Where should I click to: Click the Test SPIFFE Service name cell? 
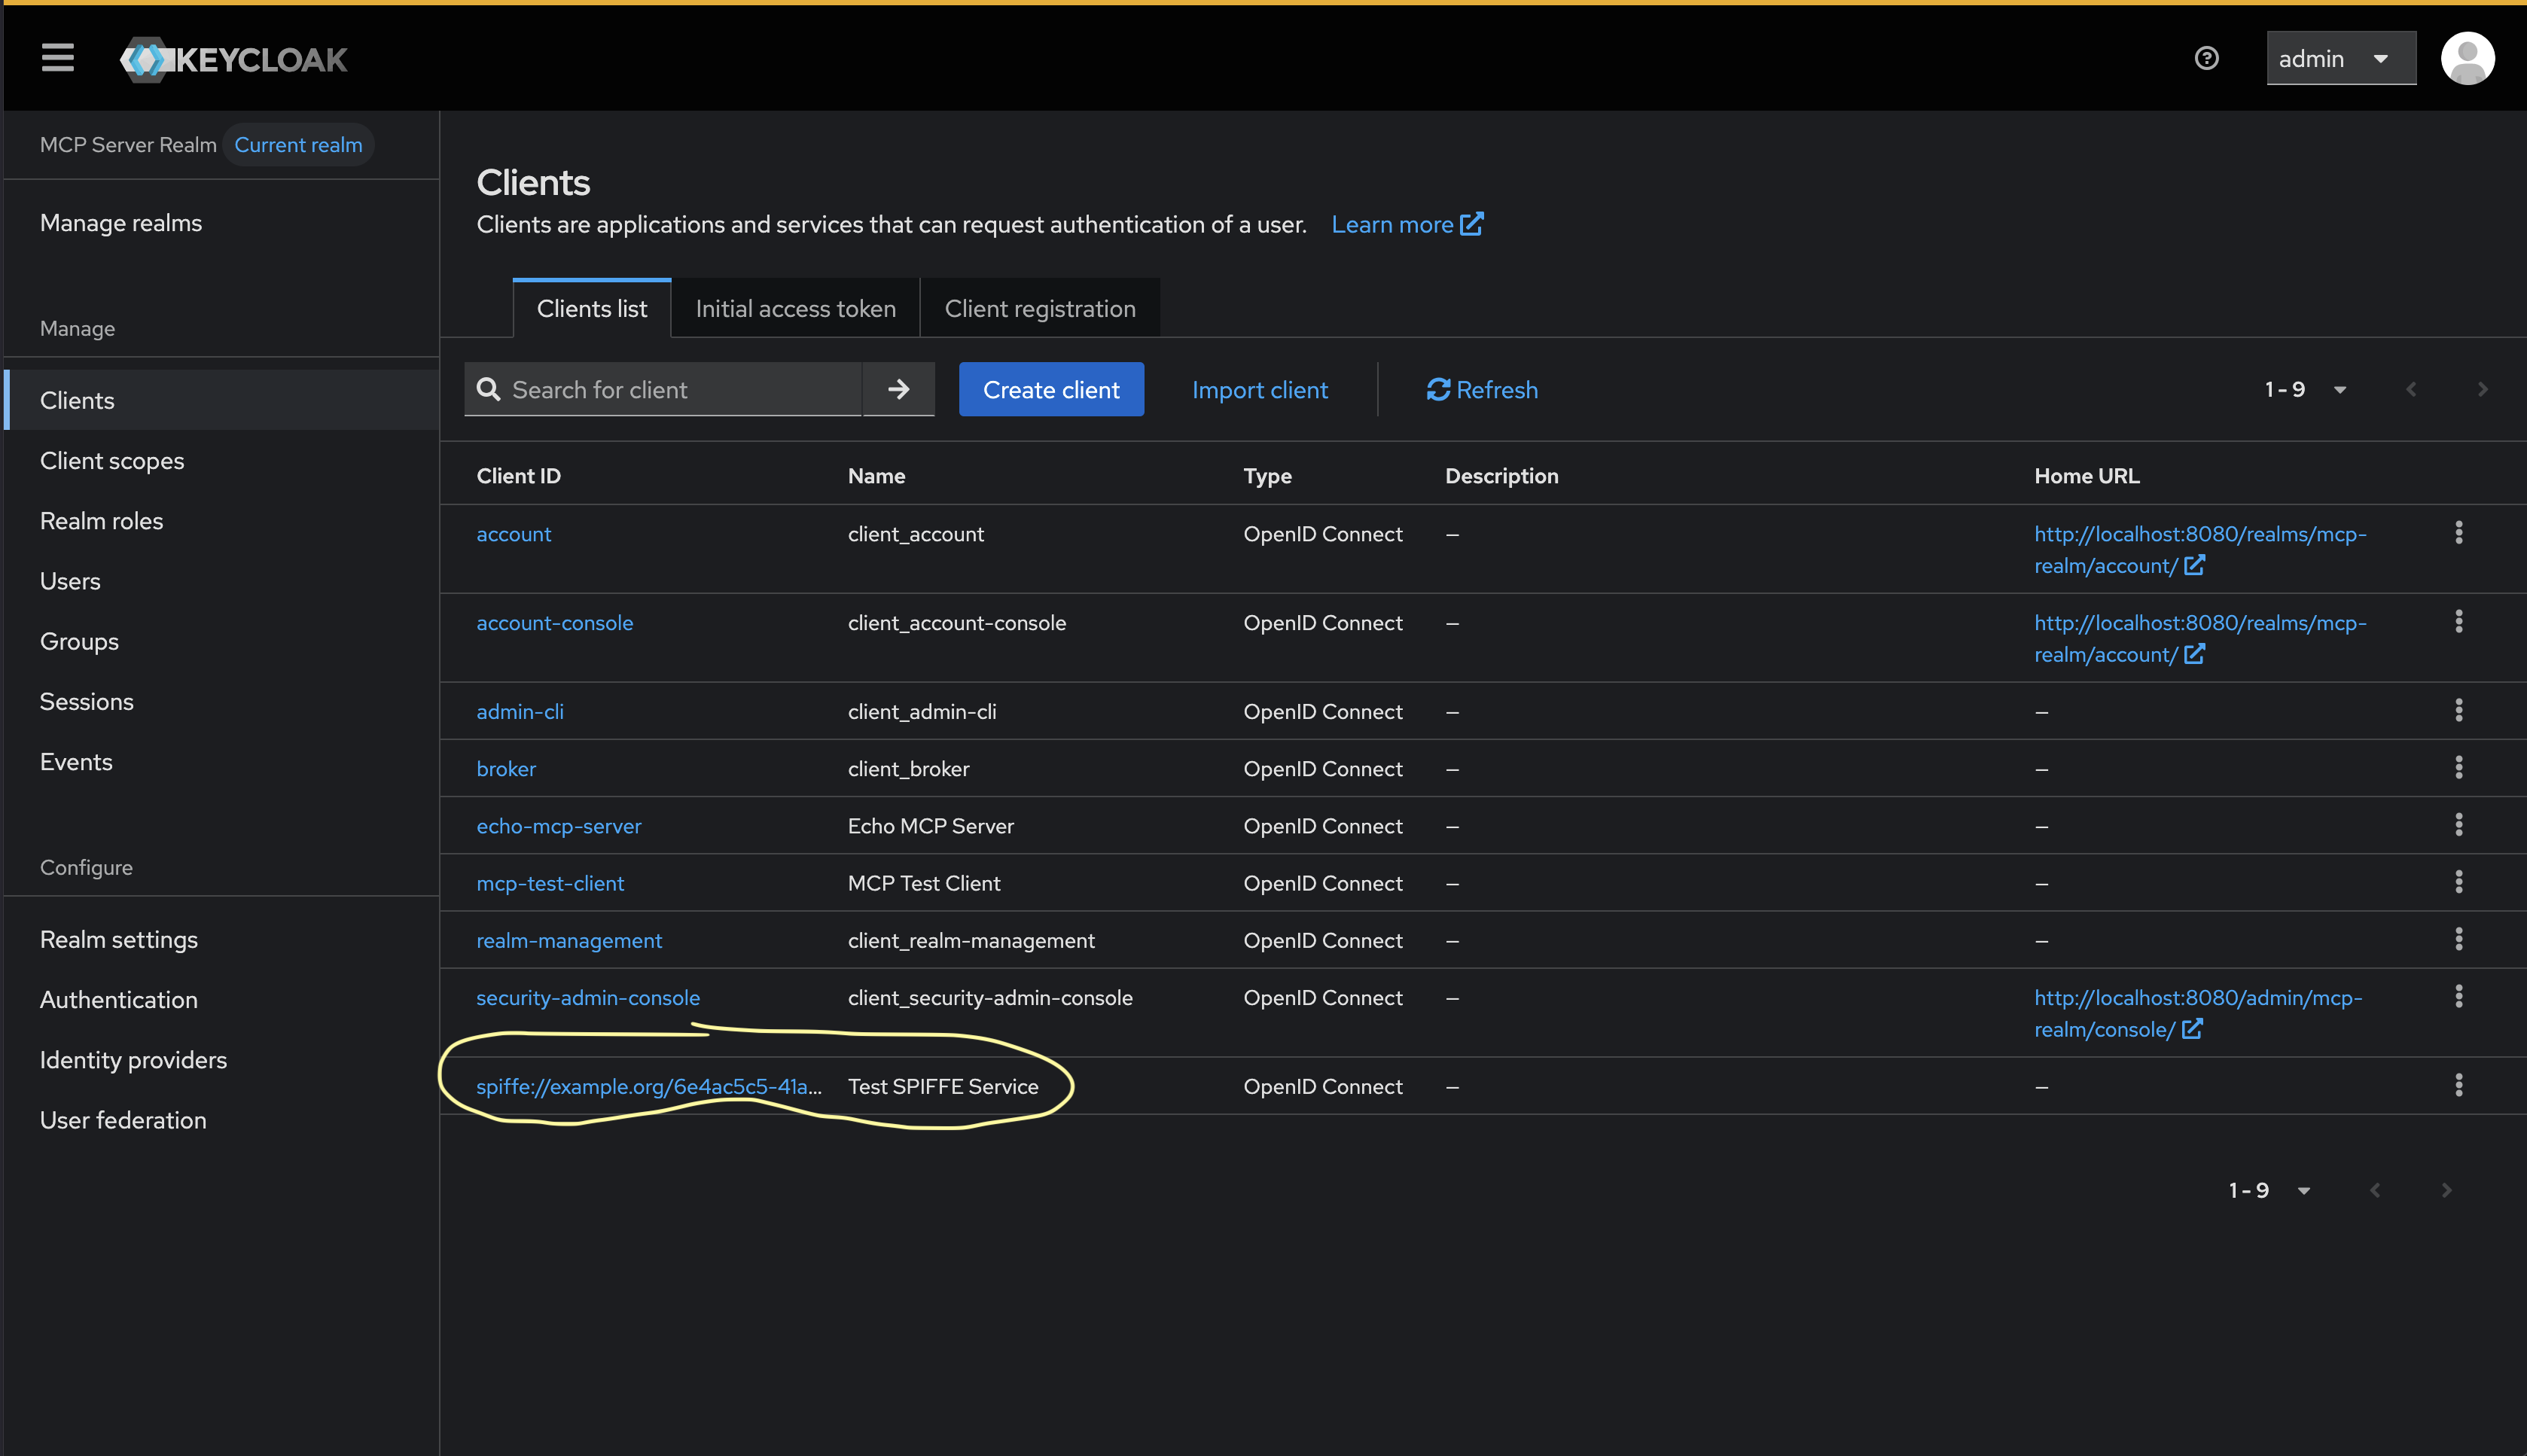(943, 1086)
